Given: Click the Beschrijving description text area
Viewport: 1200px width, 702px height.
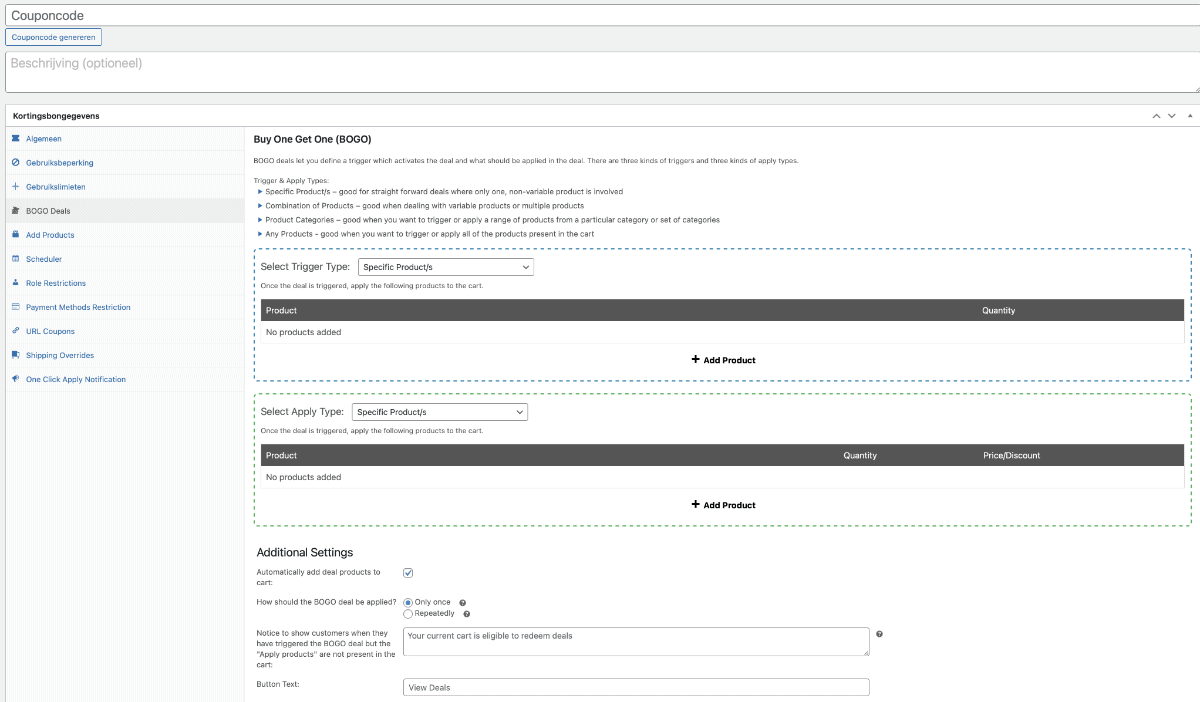Looking at the screenshot, I should click(600, 72).
